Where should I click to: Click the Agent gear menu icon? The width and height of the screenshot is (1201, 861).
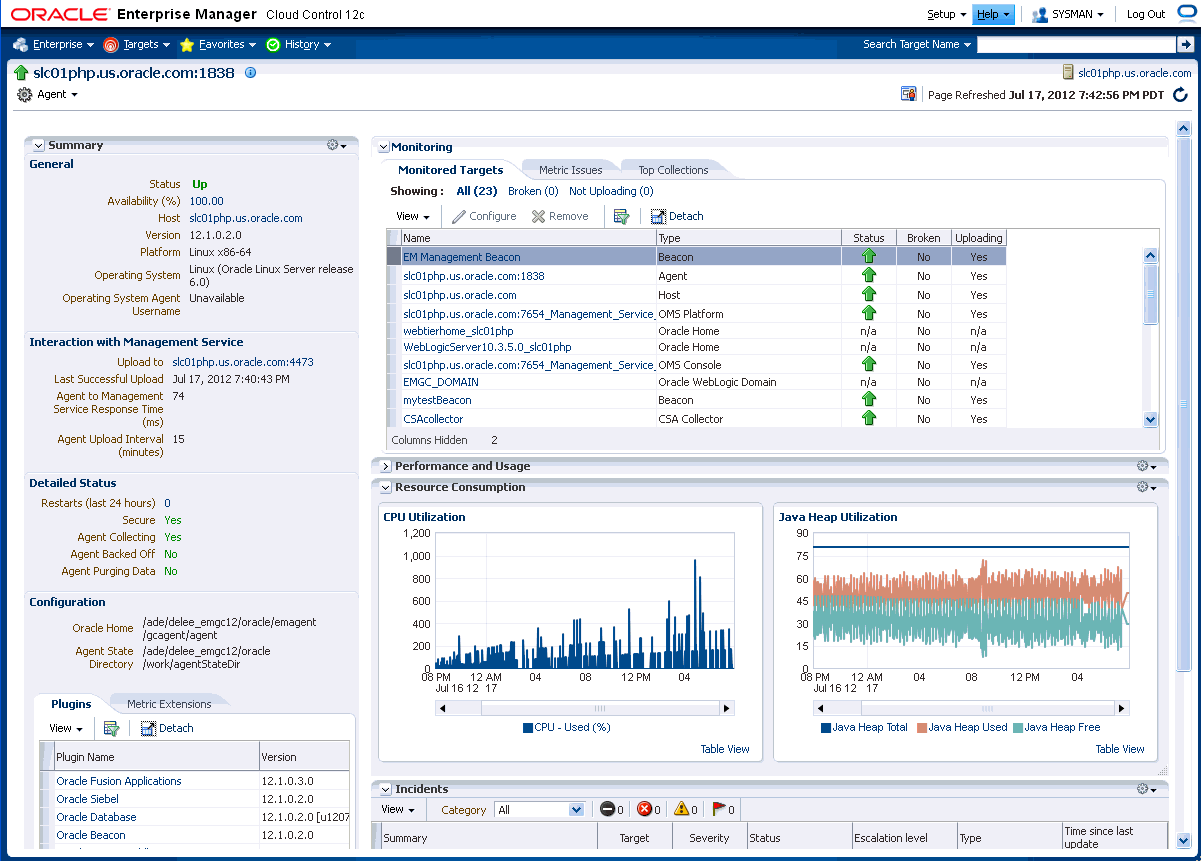25,94
